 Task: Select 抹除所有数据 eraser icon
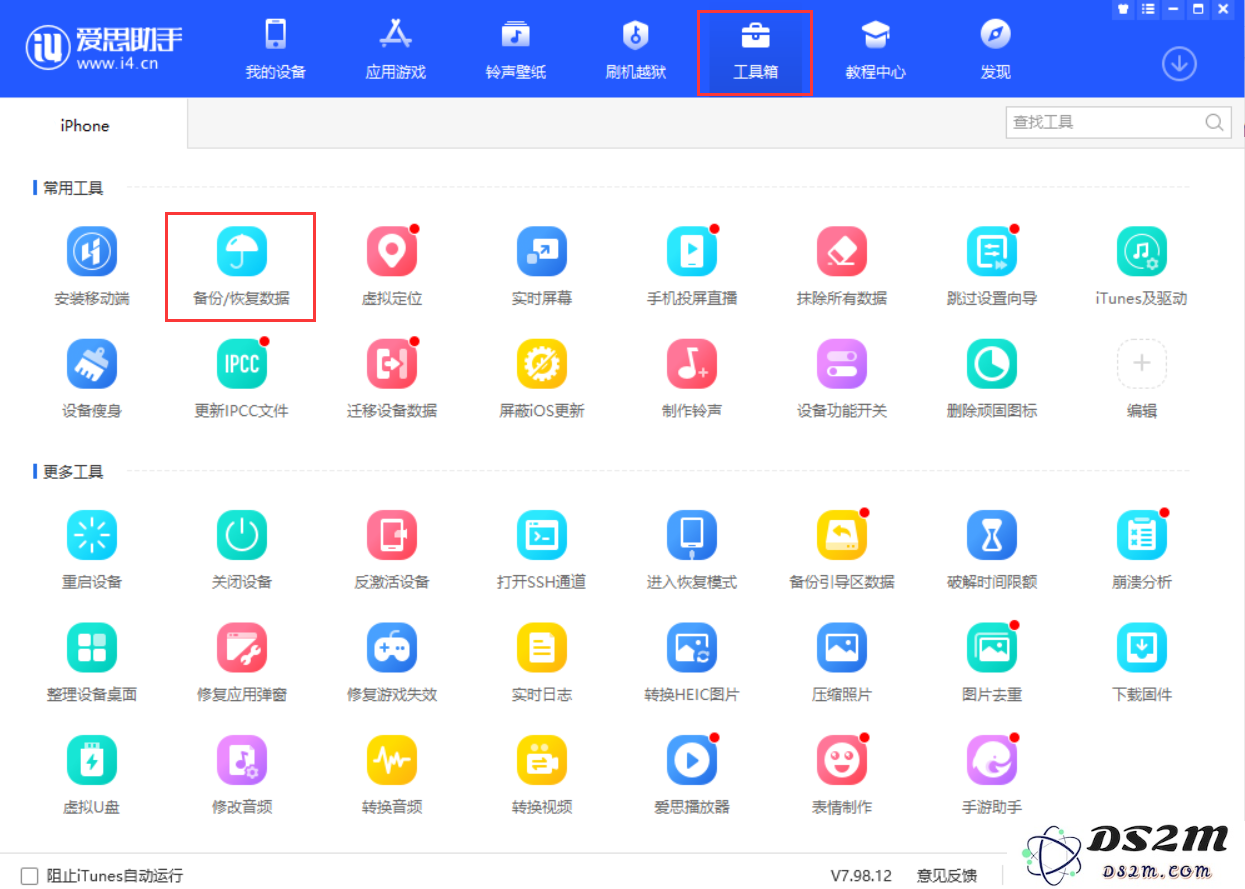pos(842,252)
